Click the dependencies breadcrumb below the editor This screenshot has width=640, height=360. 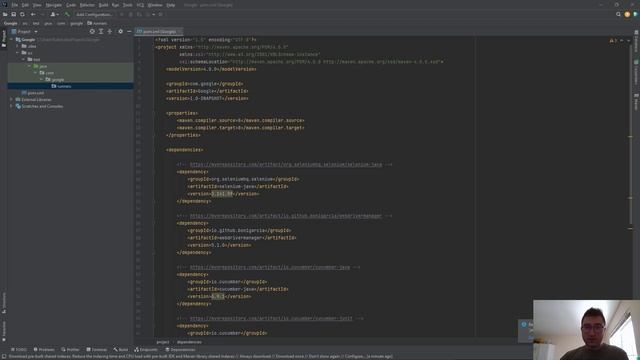(x=189, y=342)
